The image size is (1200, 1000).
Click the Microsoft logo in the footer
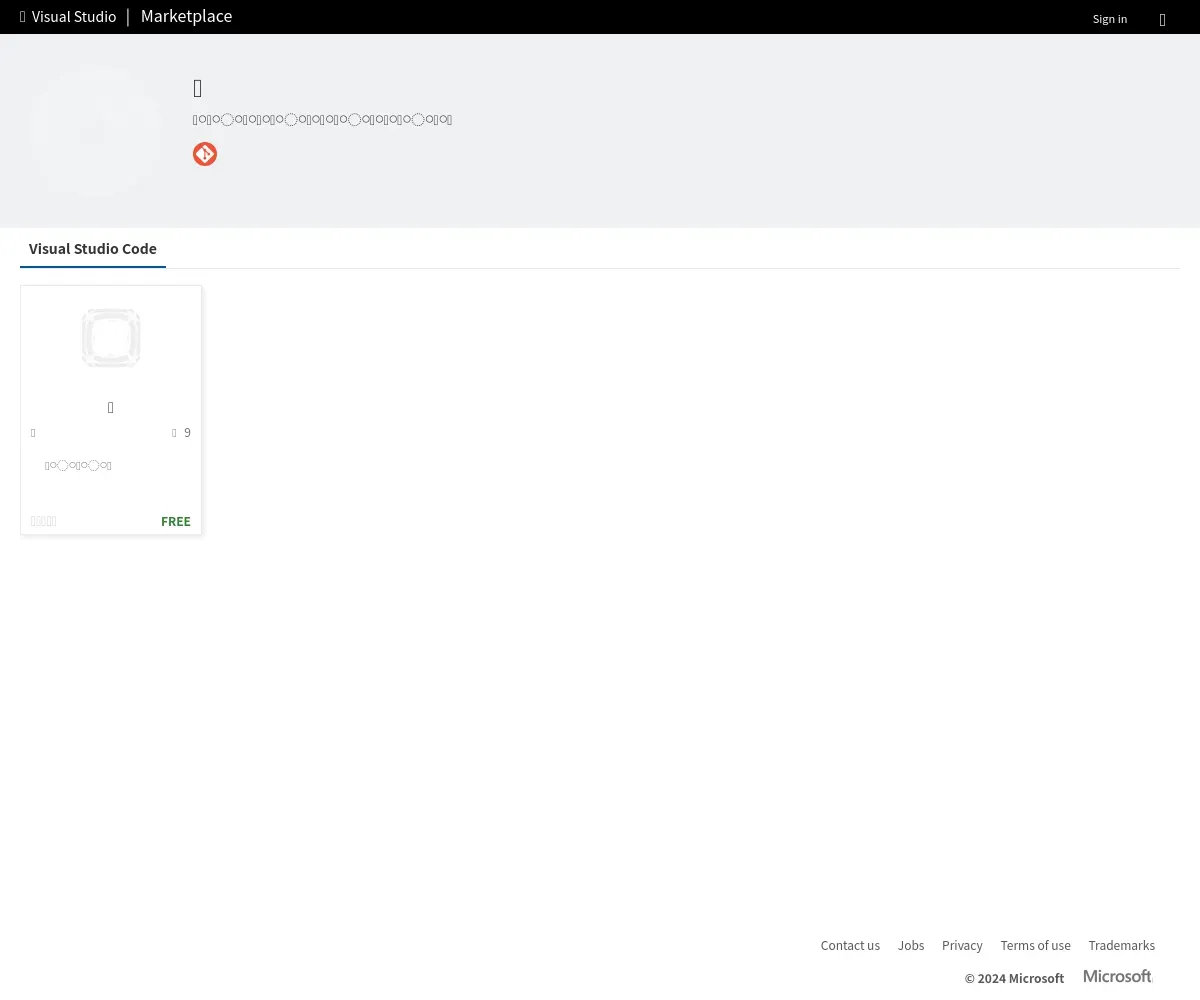(x=1118, y=976)
